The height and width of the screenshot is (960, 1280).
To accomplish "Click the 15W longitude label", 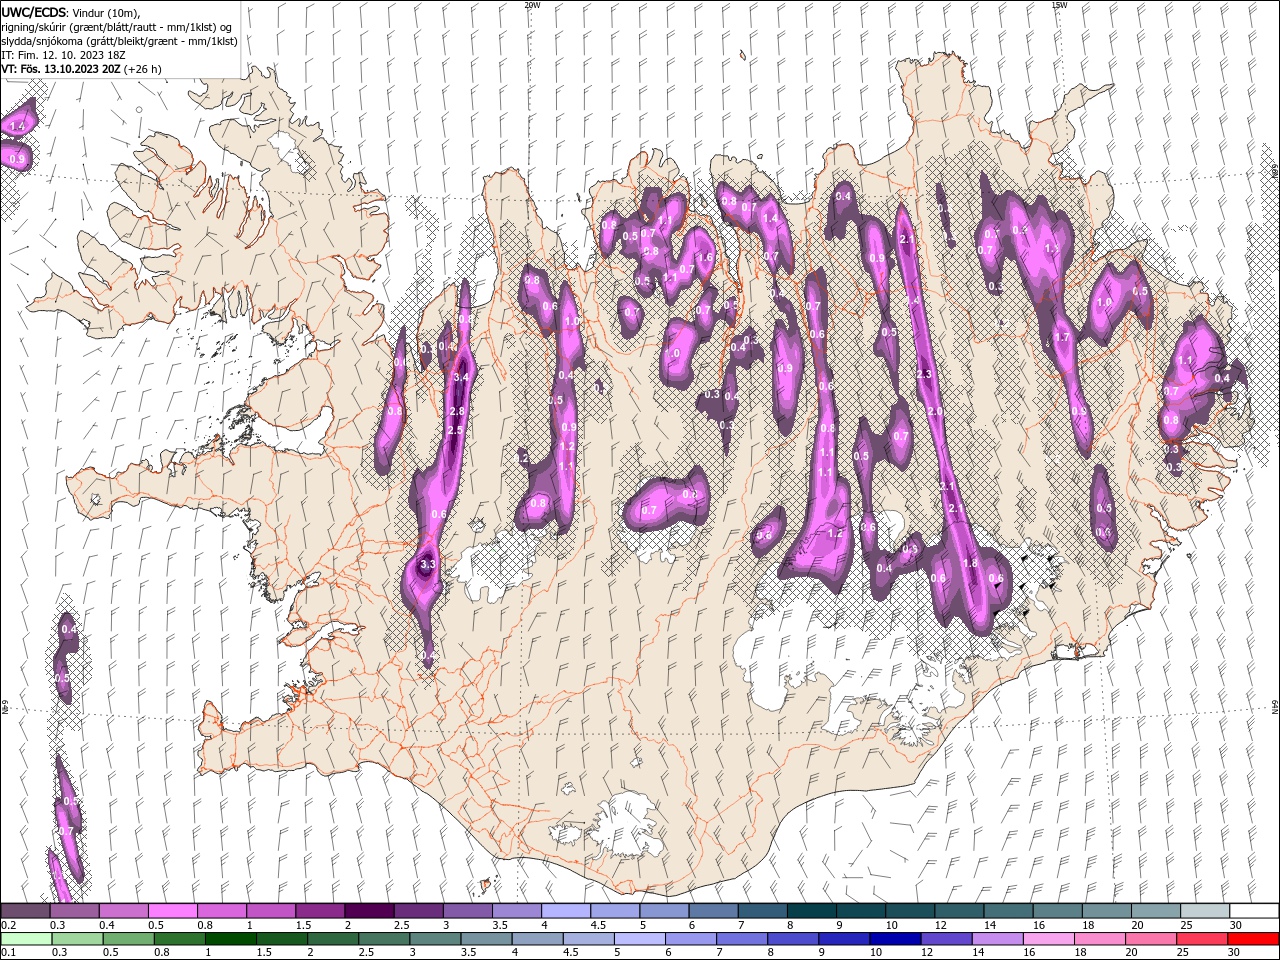I will pyautogui.click(x=1059, y=5).
